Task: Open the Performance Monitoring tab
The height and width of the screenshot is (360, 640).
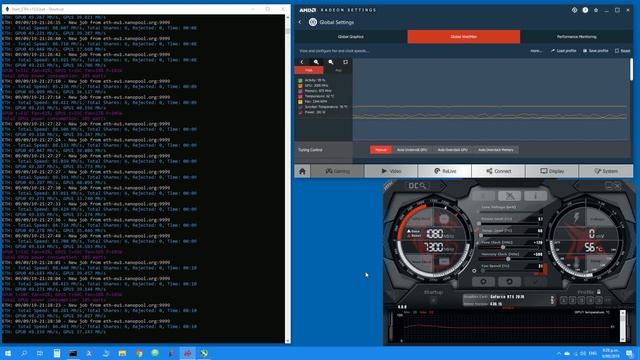Action: click(x=576, y=37)
